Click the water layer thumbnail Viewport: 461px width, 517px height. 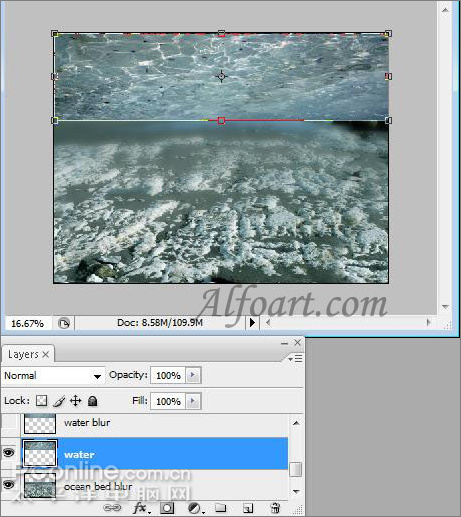coord(40,453)
